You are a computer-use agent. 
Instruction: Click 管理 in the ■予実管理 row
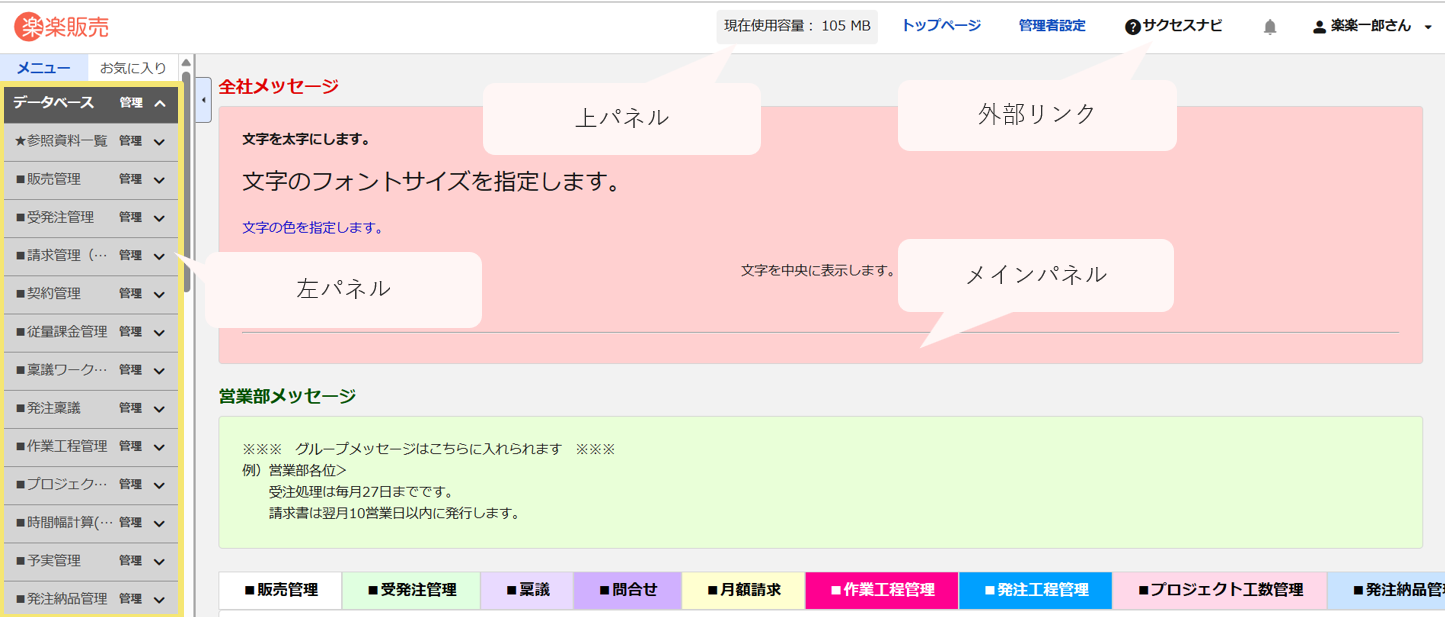[x=131, y=560]
